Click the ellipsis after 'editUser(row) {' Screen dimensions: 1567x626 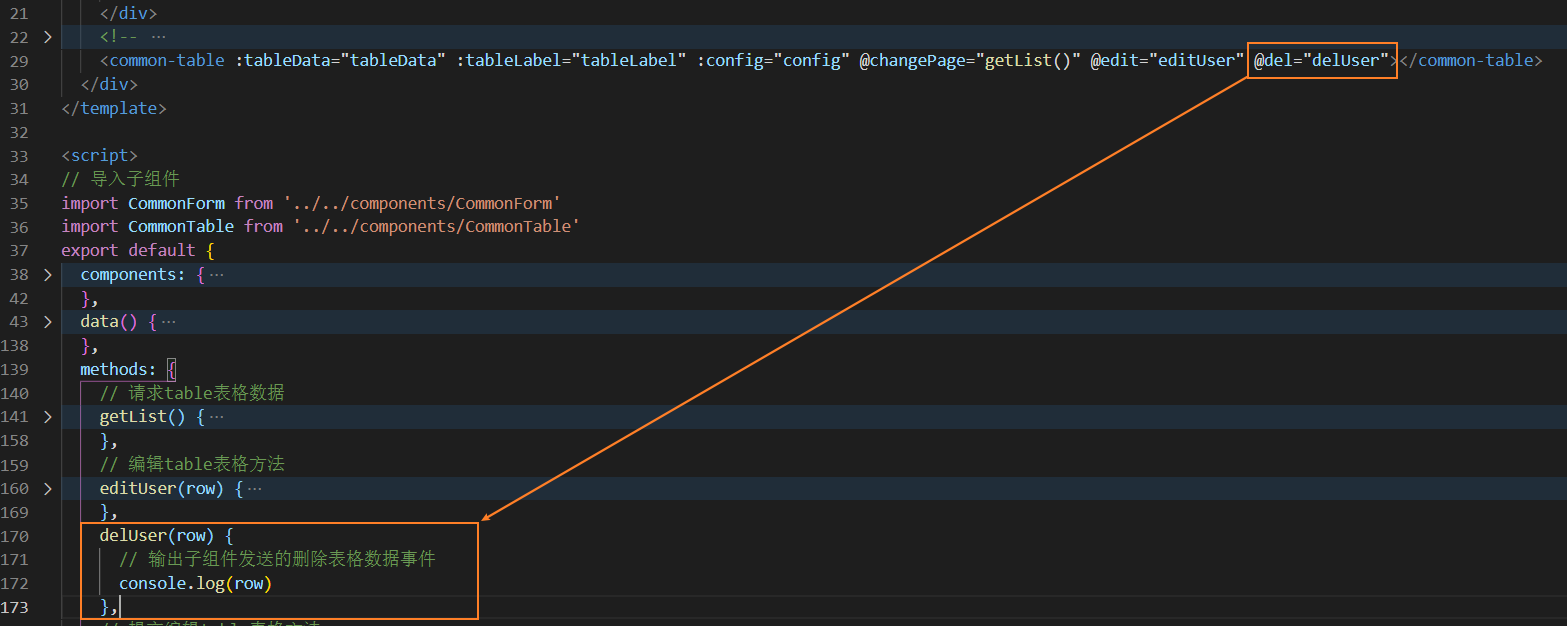tap(255, 489)
